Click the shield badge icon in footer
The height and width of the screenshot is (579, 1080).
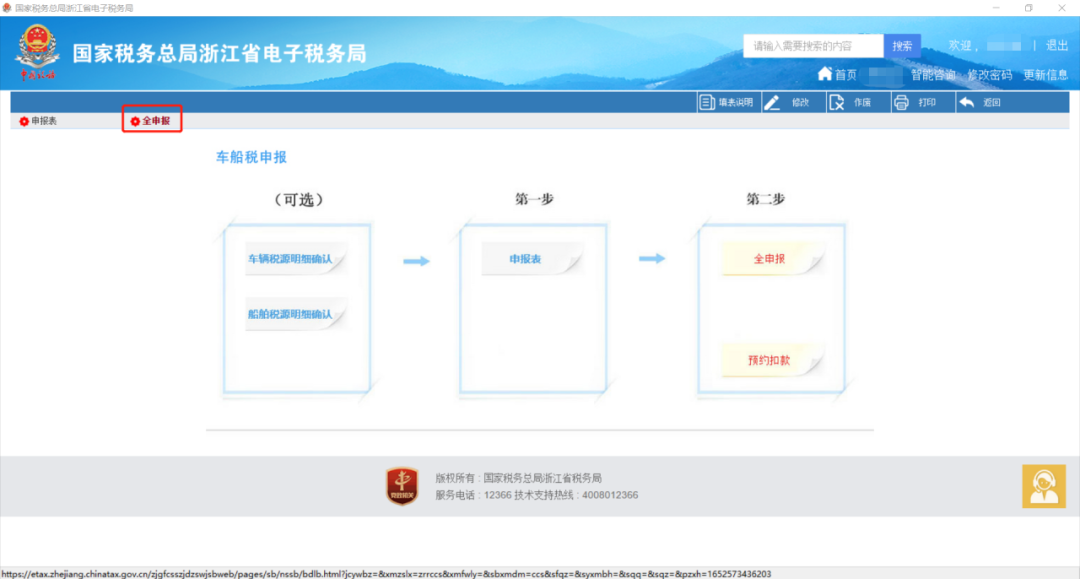(402, 486)
